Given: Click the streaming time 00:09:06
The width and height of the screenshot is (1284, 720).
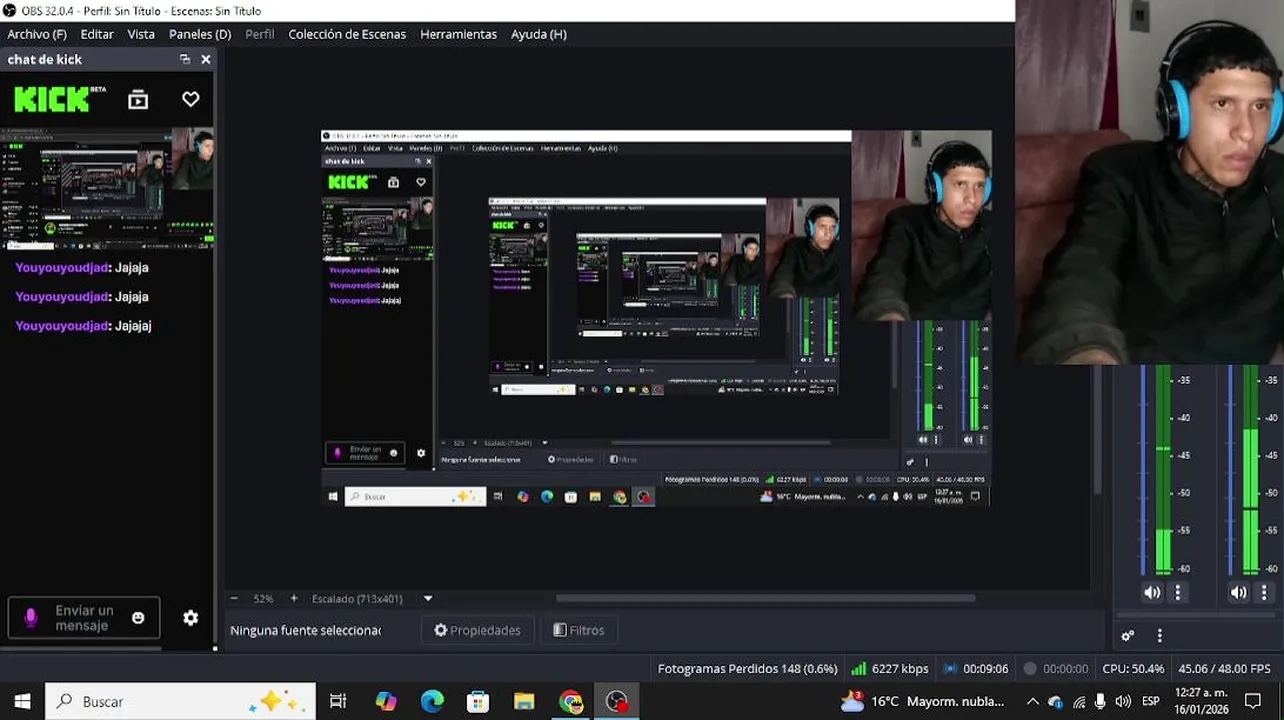Looking at the screenshot, I should [x=975, y=669].
